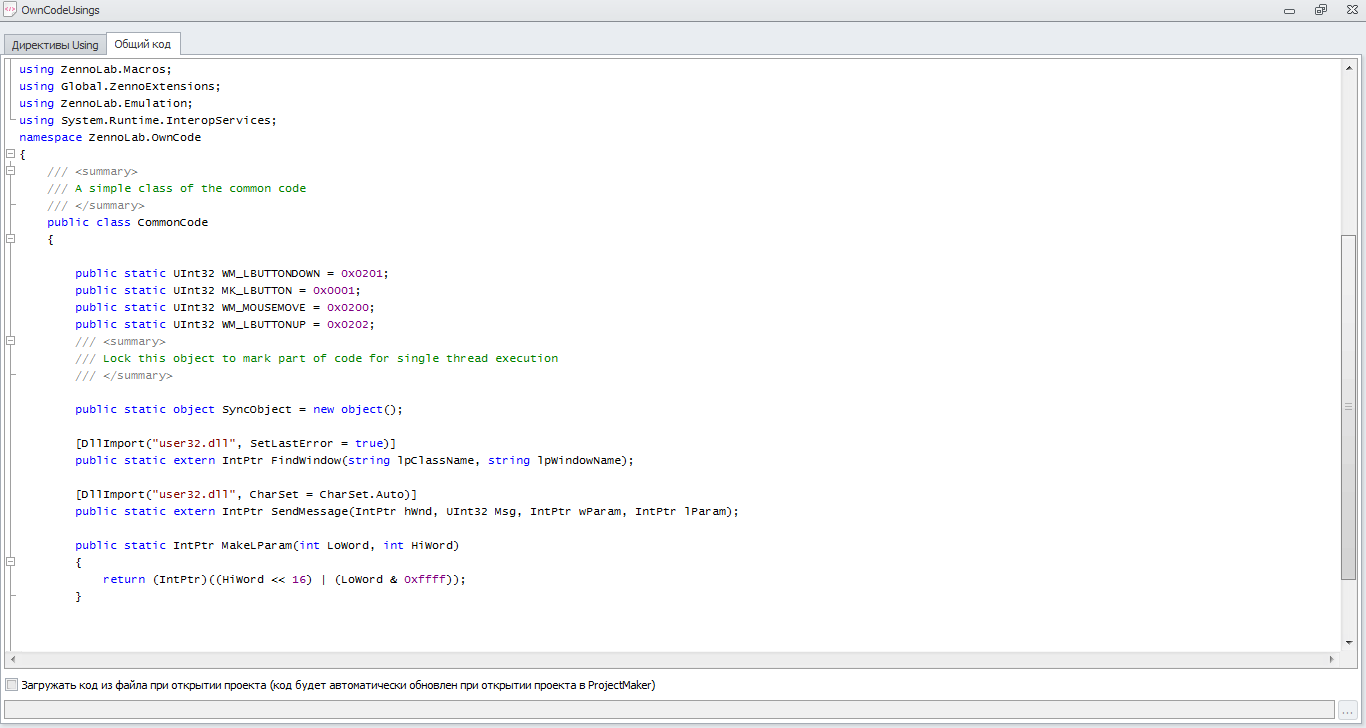This screenshot has height=728, width=1366.
Task: Click 'namespace ZennoLab.OwnCode' line
Action: [110, 137]
